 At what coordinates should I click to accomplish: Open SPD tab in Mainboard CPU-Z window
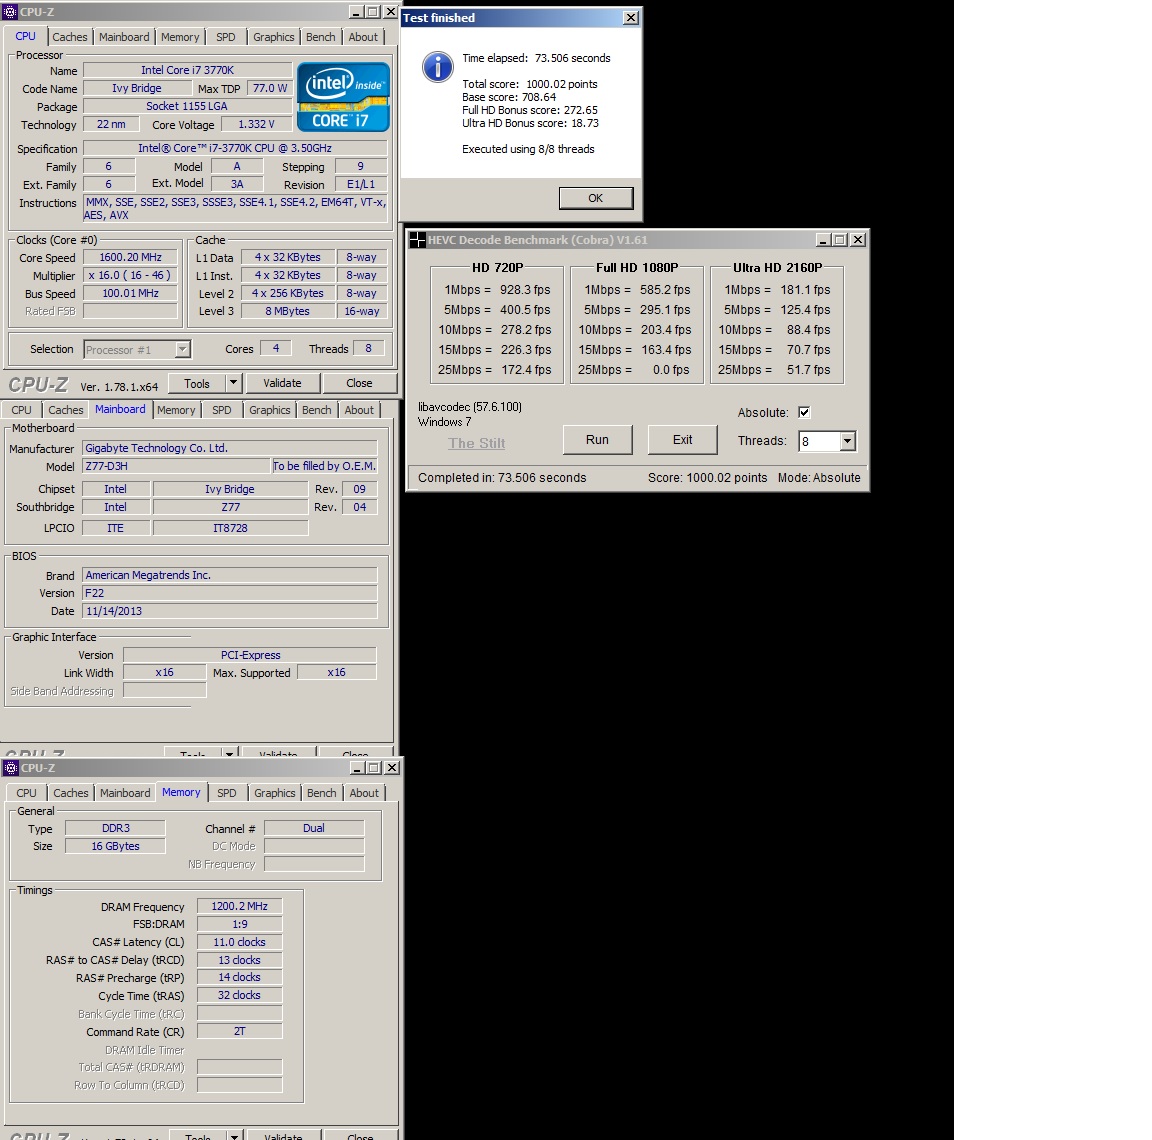(222, 410)
